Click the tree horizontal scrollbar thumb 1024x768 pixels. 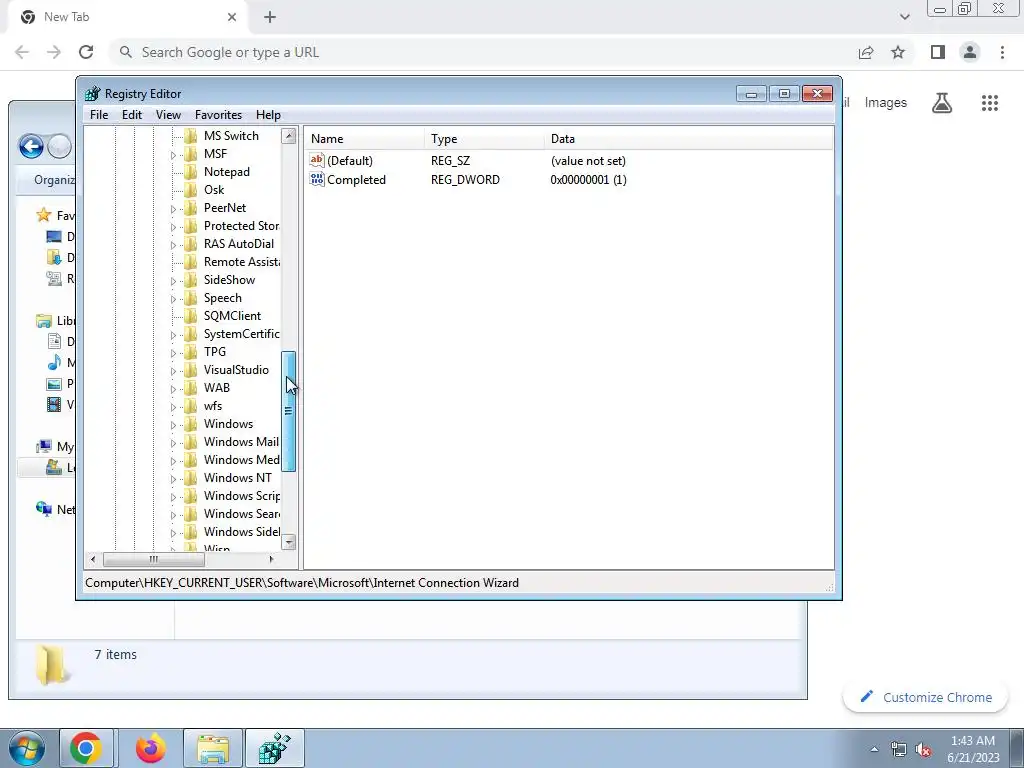point(153,559)
